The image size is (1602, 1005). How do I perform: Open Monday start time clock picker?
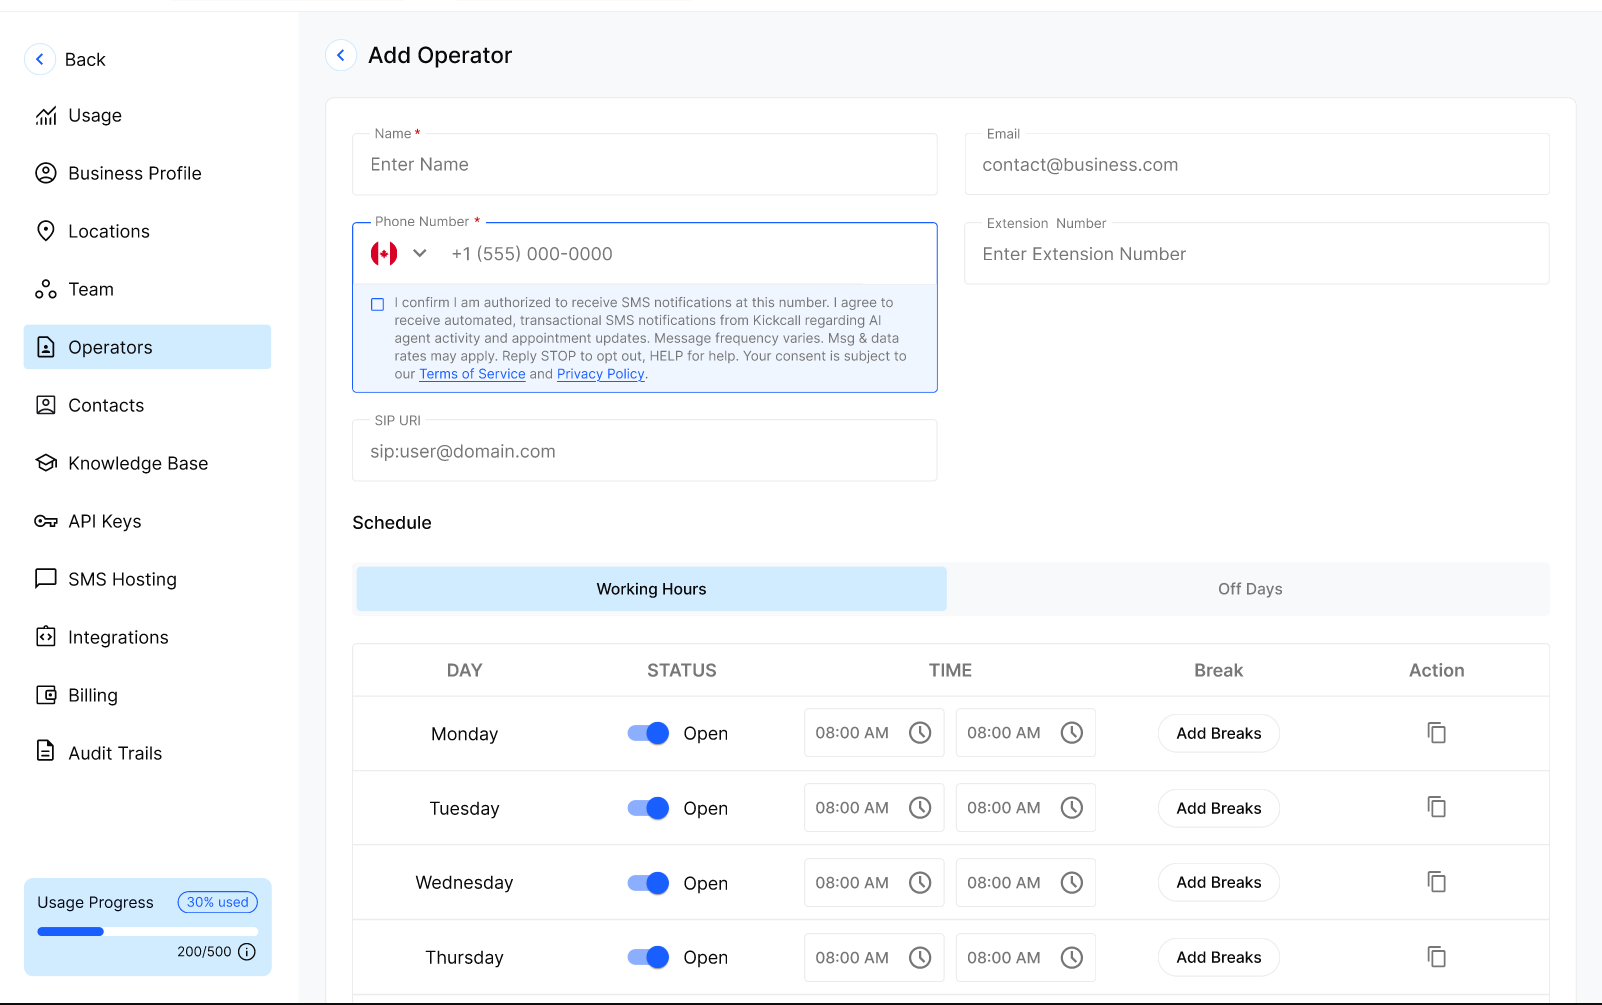pos(920,733)
